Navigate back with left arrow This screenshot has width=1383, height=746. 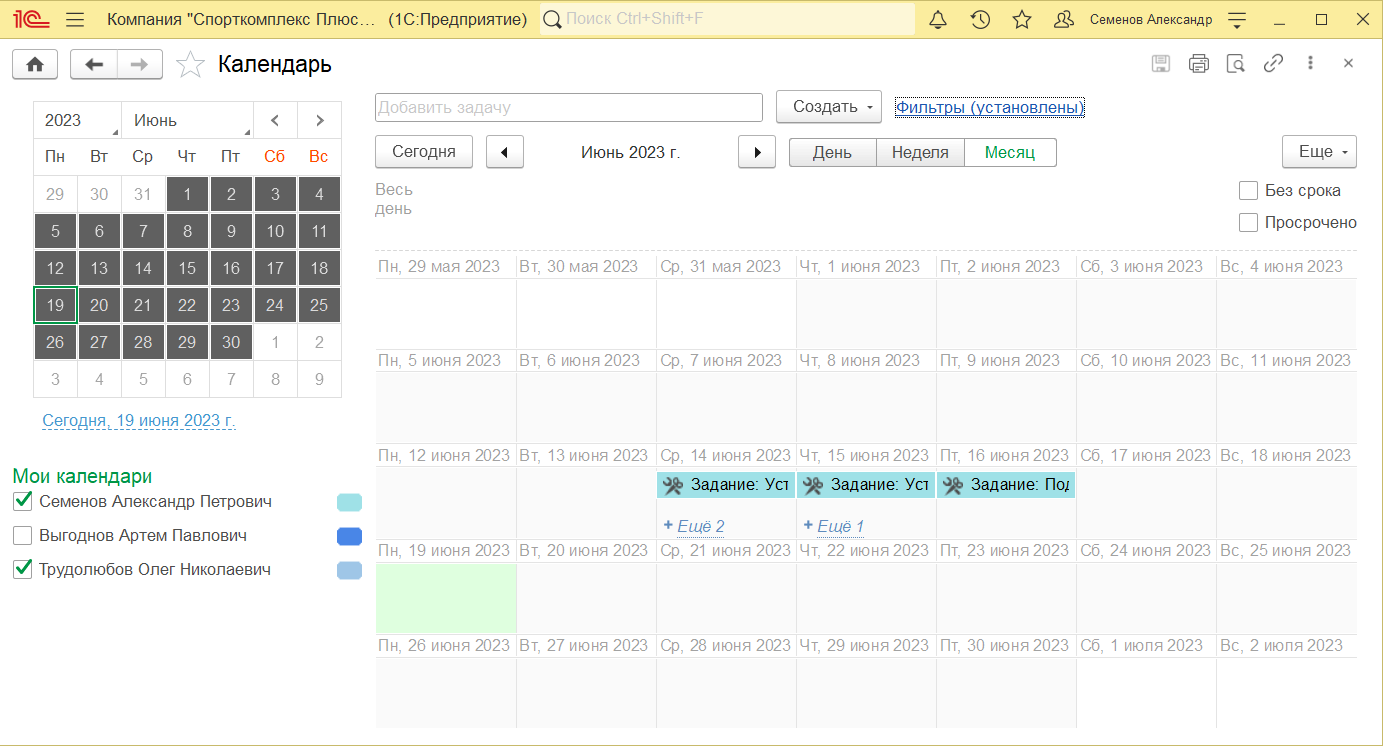click(x=94, y=64)
